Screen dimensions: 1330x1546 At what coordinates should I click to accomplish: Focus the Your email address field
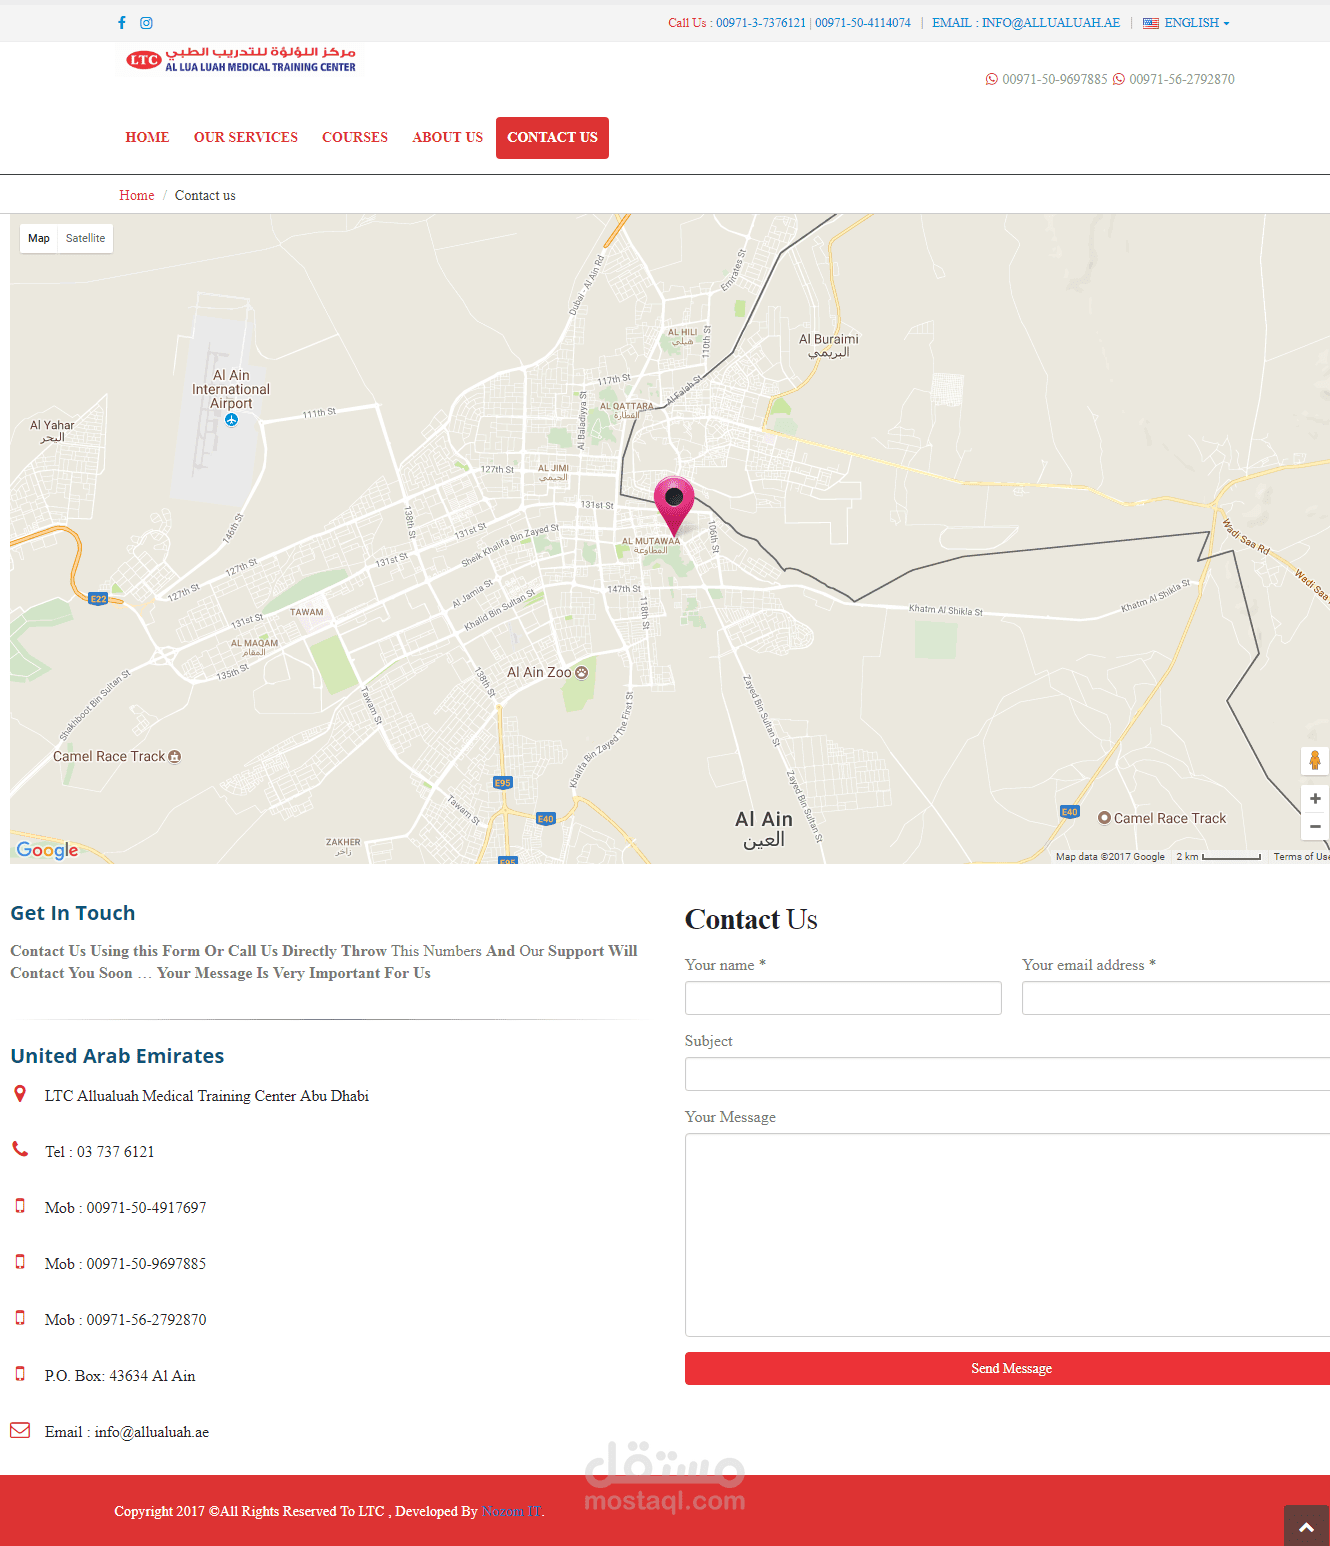tap(1176, 998)
